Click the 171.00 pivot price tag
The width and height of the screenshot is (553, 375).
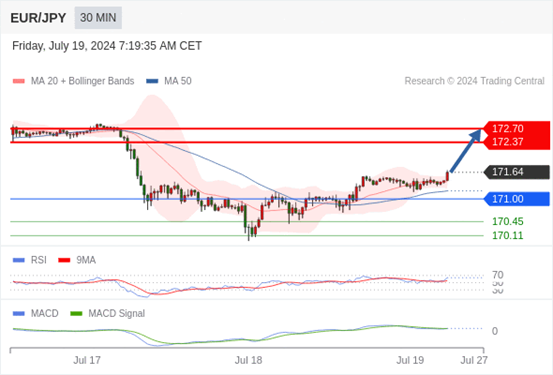516,199
